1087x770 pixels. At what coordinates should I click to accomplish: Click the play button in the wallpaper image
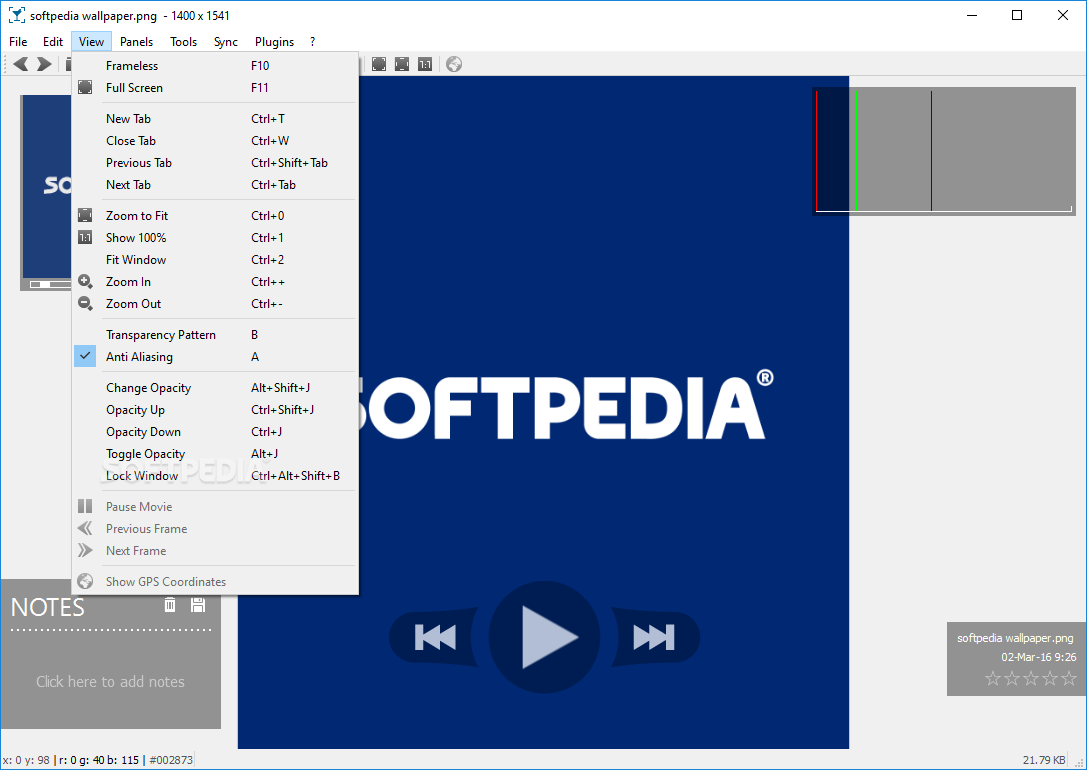(x=545, y=638)
